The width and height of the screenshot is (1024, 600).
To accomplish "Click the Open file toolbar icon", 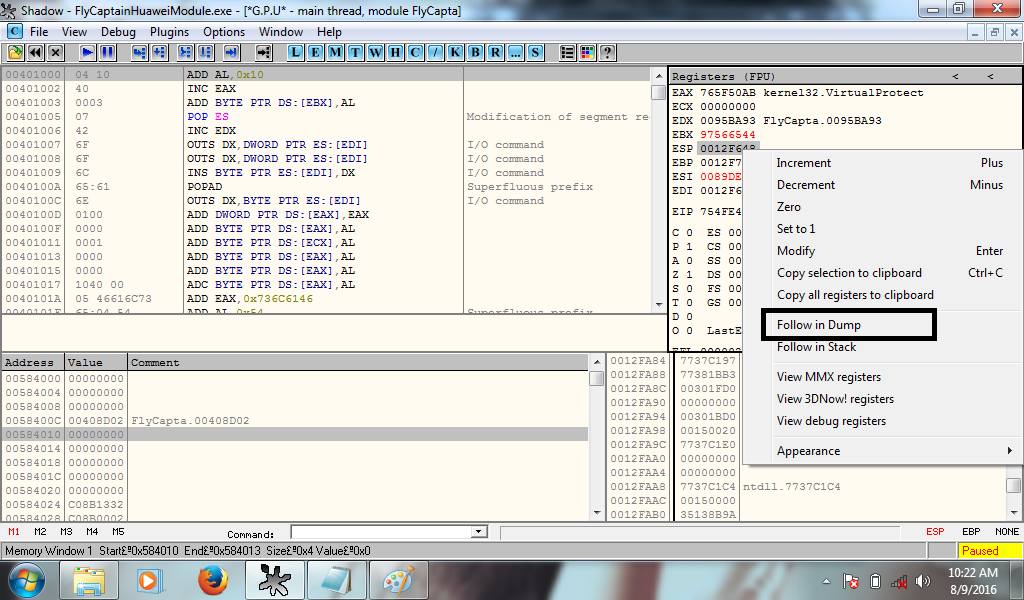I will pyautogui.click(x=15, y=53).
